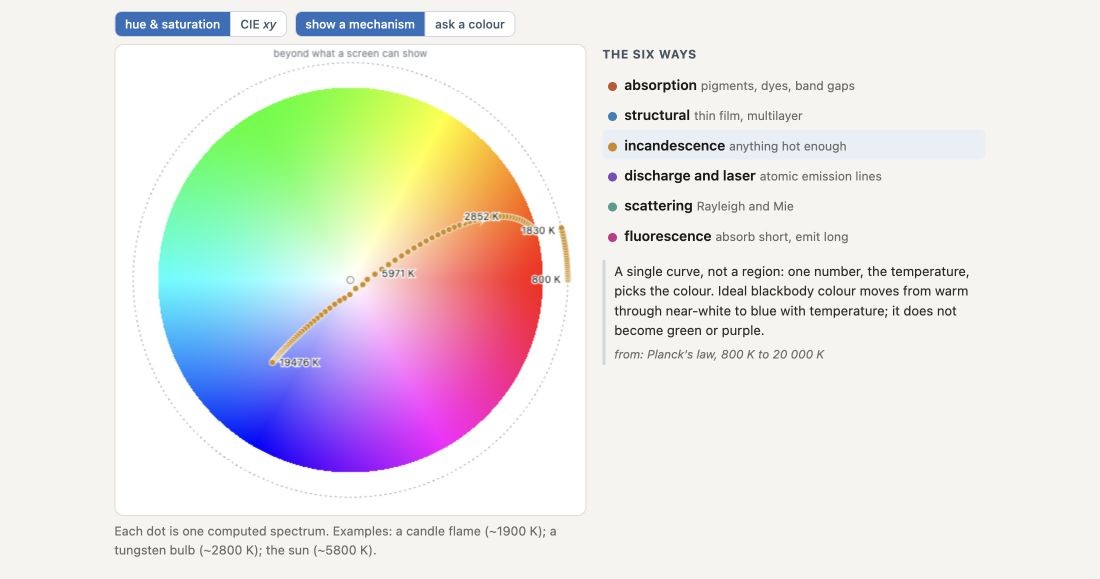The height and width of the screenshot is (579, 1100).
Task: Click 'beyond what a screen can show' label
Action: tap(350, 53)
